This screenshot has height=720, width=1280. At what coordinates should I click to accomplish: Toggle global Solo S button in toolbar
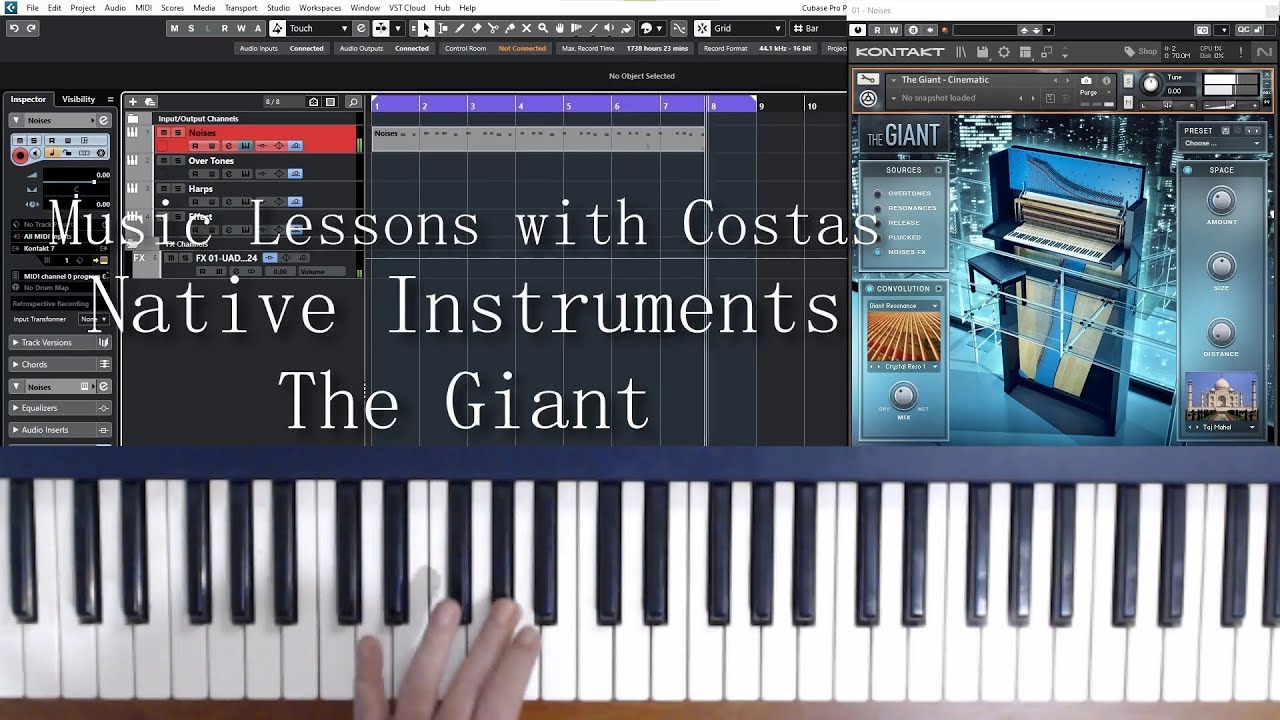pos(191,28)
